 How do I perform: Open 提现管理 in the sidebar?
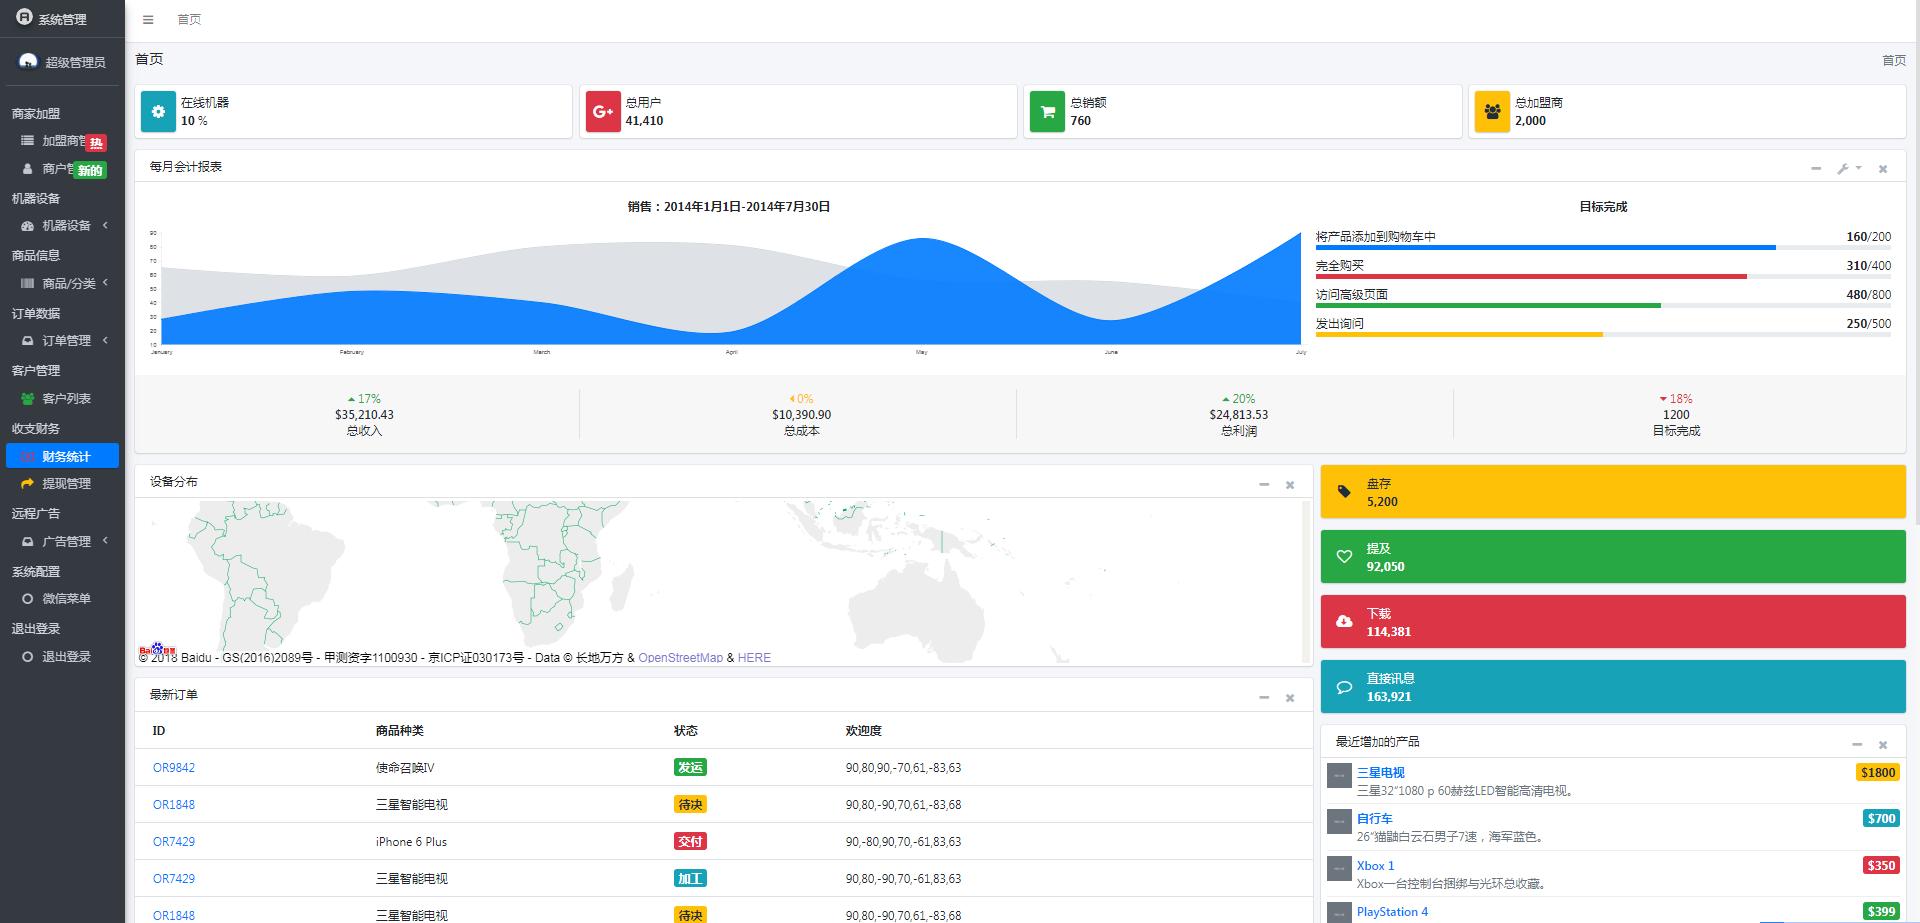point(62,483)
